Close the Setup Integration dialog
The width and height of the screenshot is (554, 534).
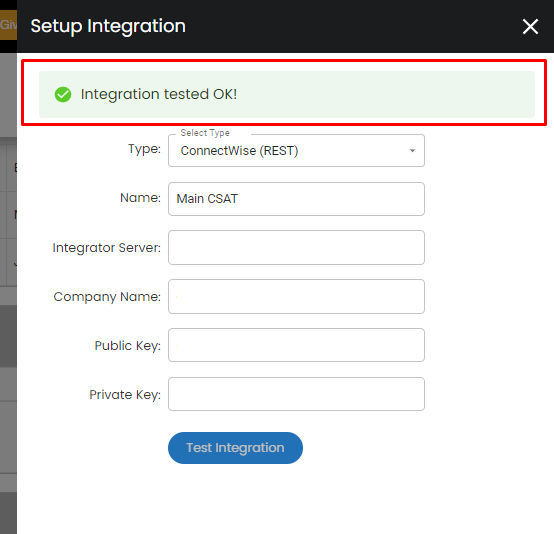tap(530, 27)
